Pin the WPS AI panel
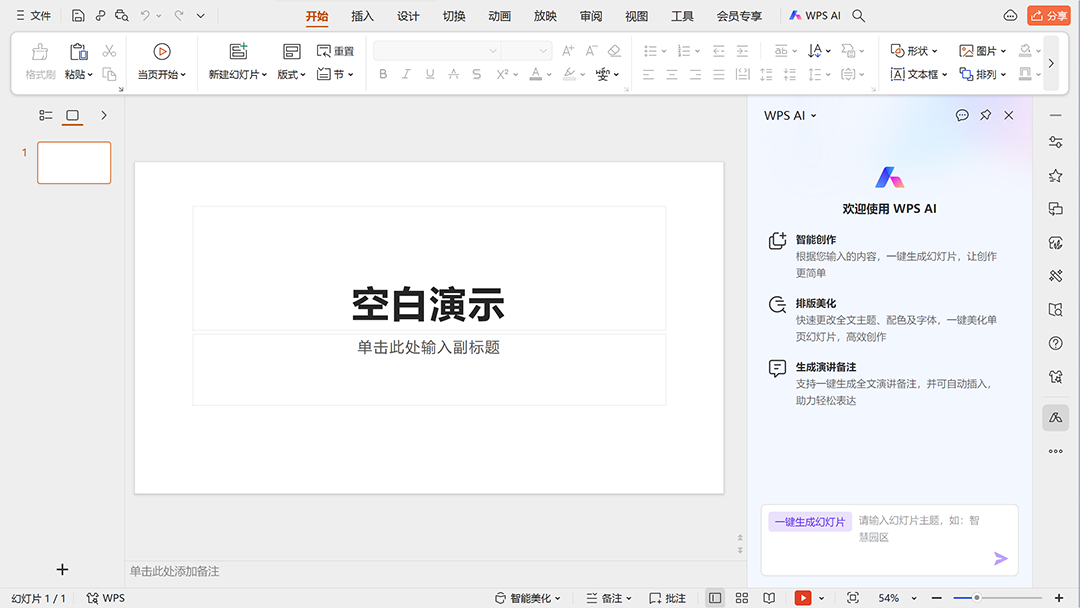Screen dimensions: 1080x608 [986, 115]
